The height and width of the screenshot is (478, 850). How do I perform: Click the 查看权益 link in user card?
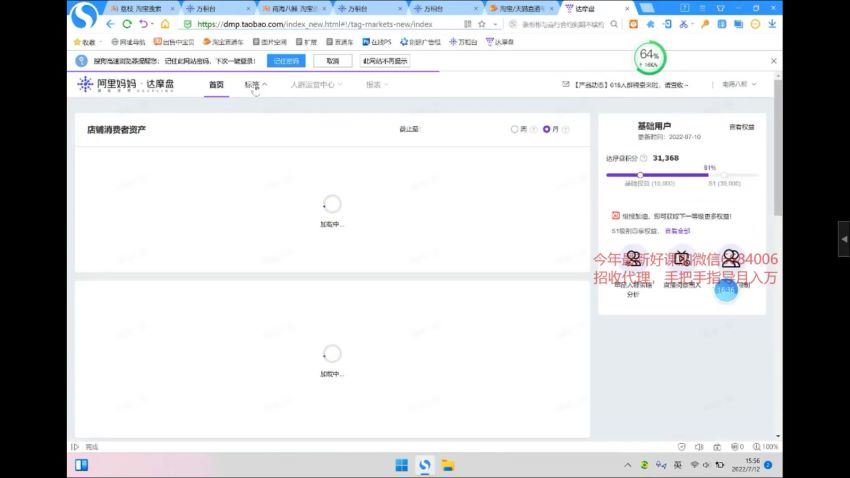point(742,127)
